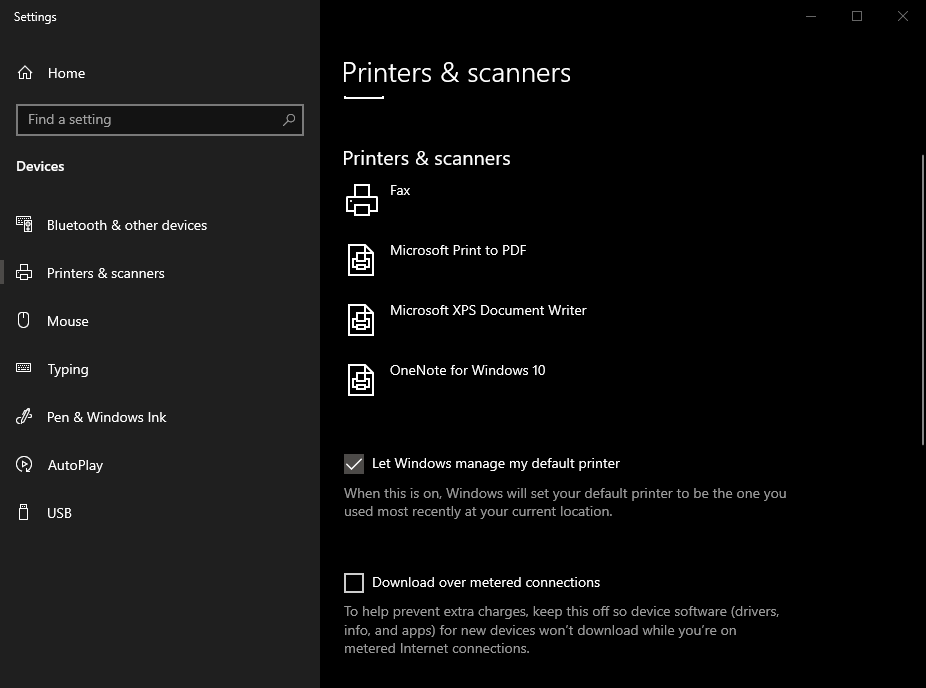Click the Home icon in sidebar
Viewport: 926px width, 688px height.
(x=25, y=73)
